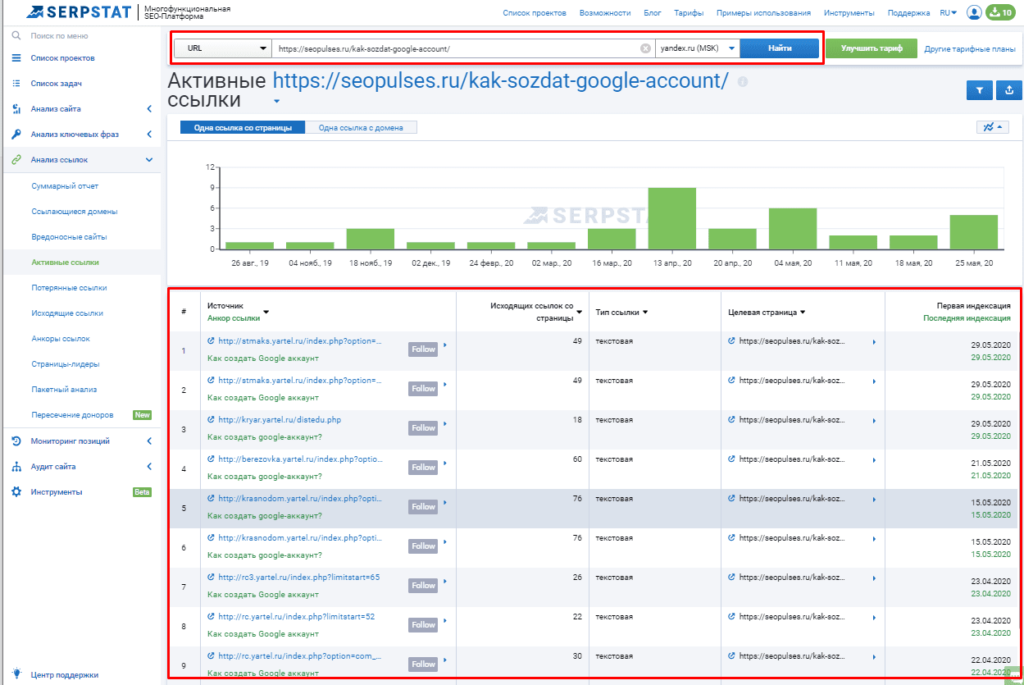Open the Список проектов top link
This screenshot has width=1024, height=685.
(534, 12)
